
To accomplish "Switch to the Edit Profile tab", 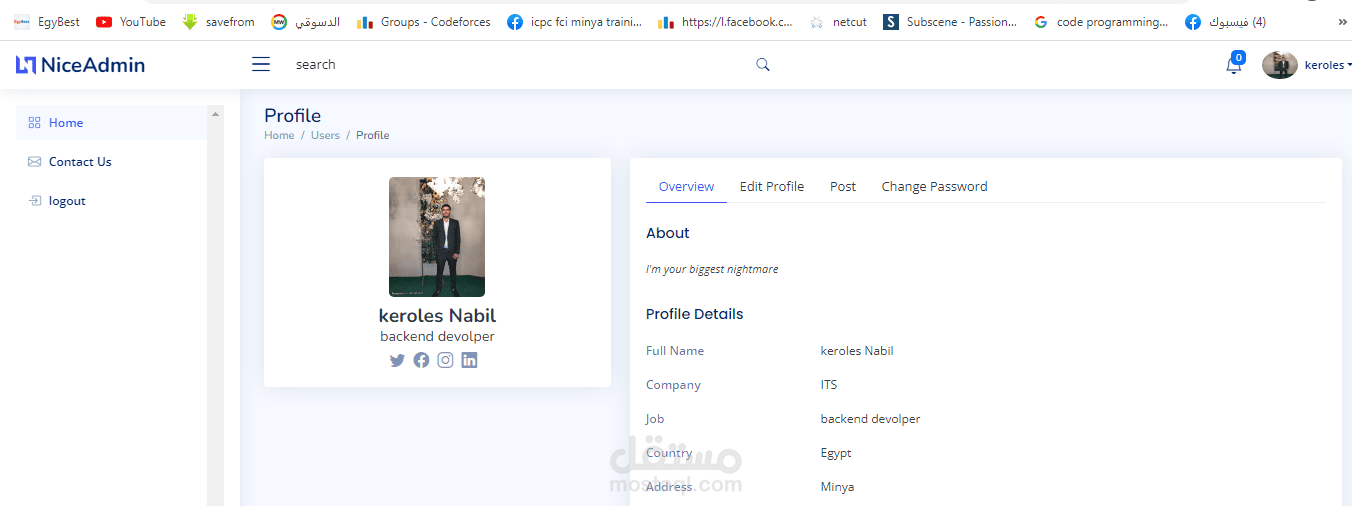I will tap(771, 187).
